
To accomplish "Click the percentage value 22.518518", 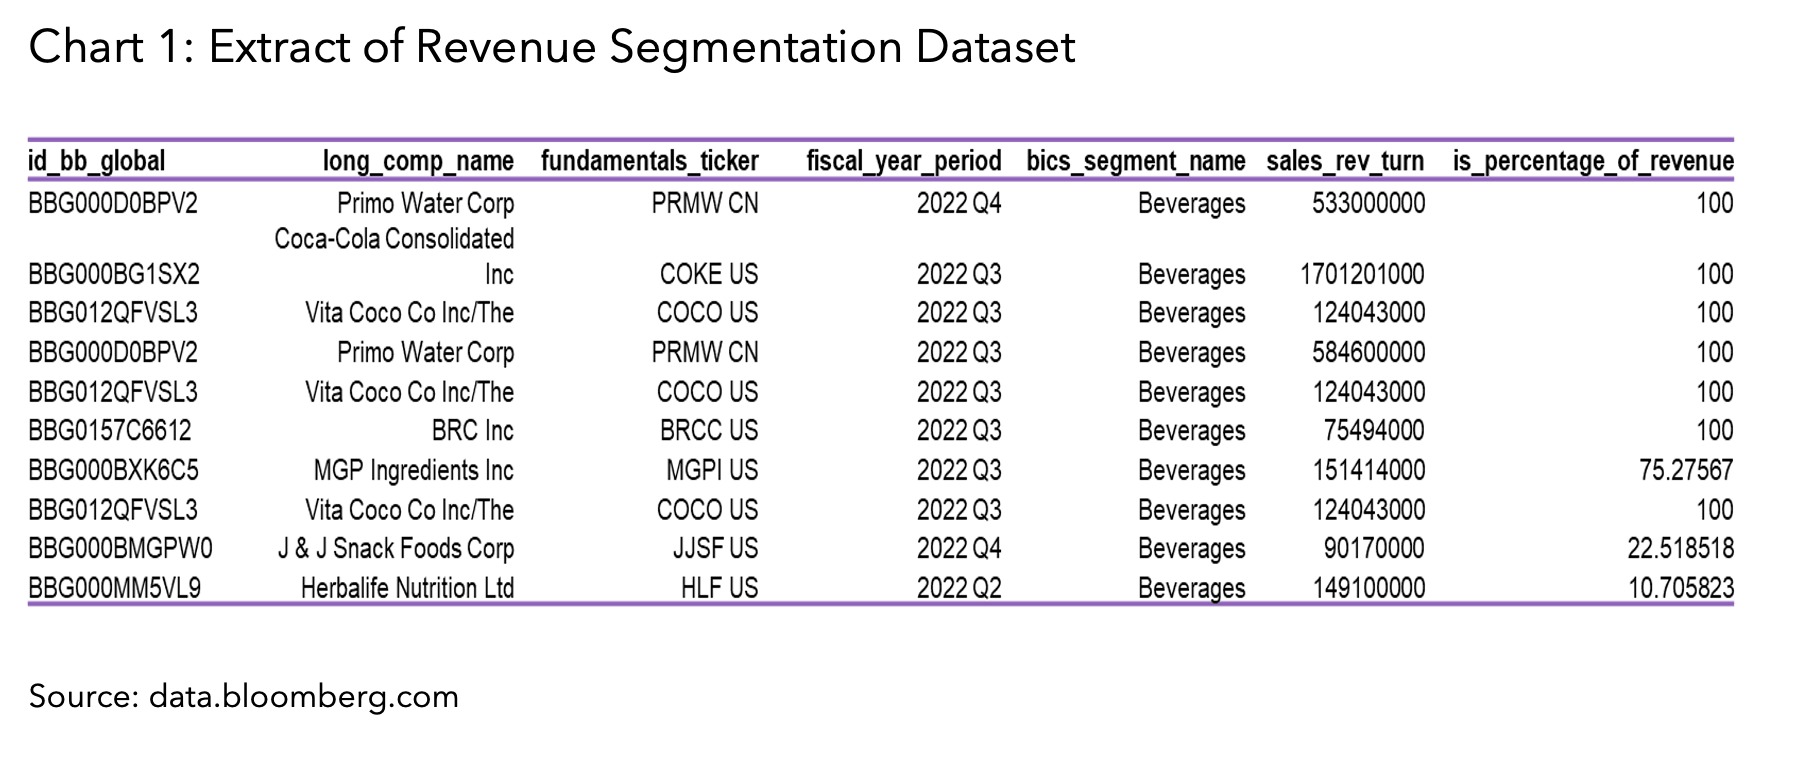I will [x=1681, y=549].
